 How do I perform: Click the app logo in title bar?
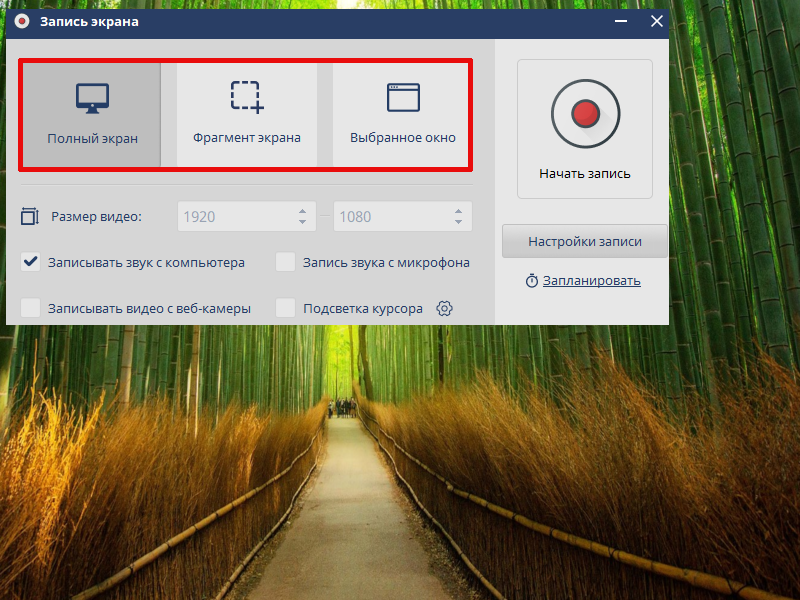21,21
